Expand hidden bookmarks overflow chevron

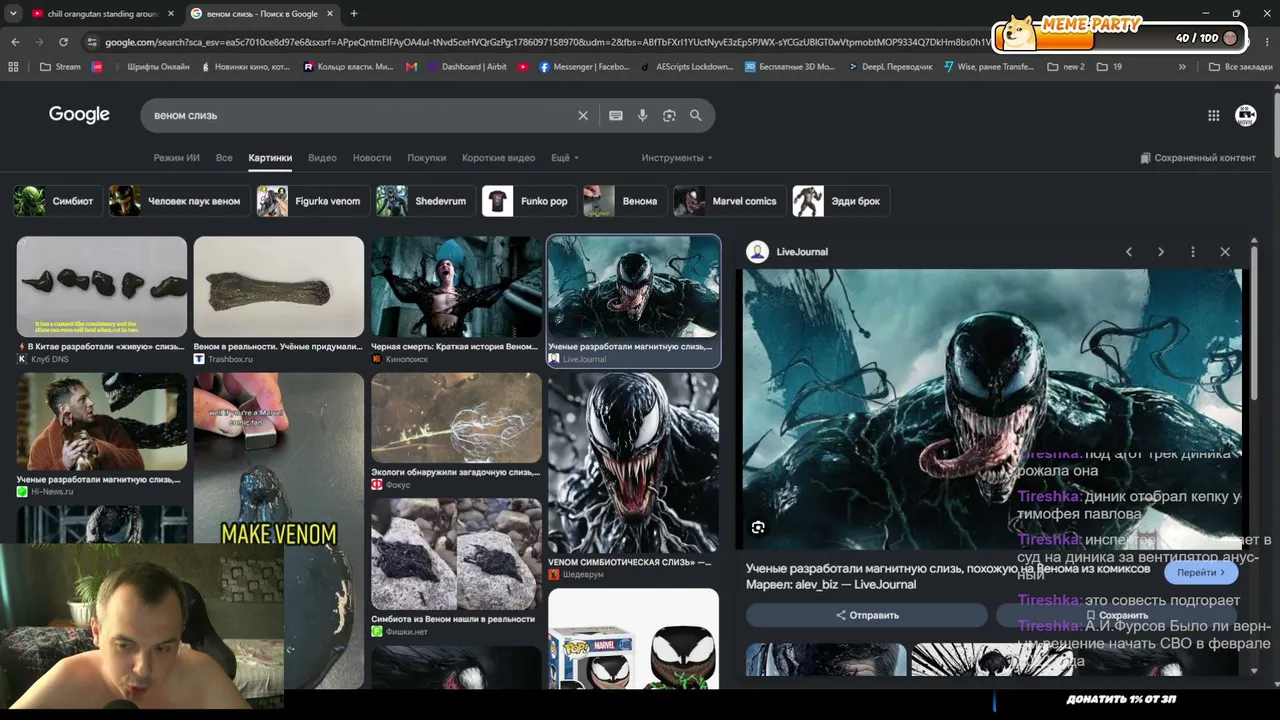pos(1182,67)
